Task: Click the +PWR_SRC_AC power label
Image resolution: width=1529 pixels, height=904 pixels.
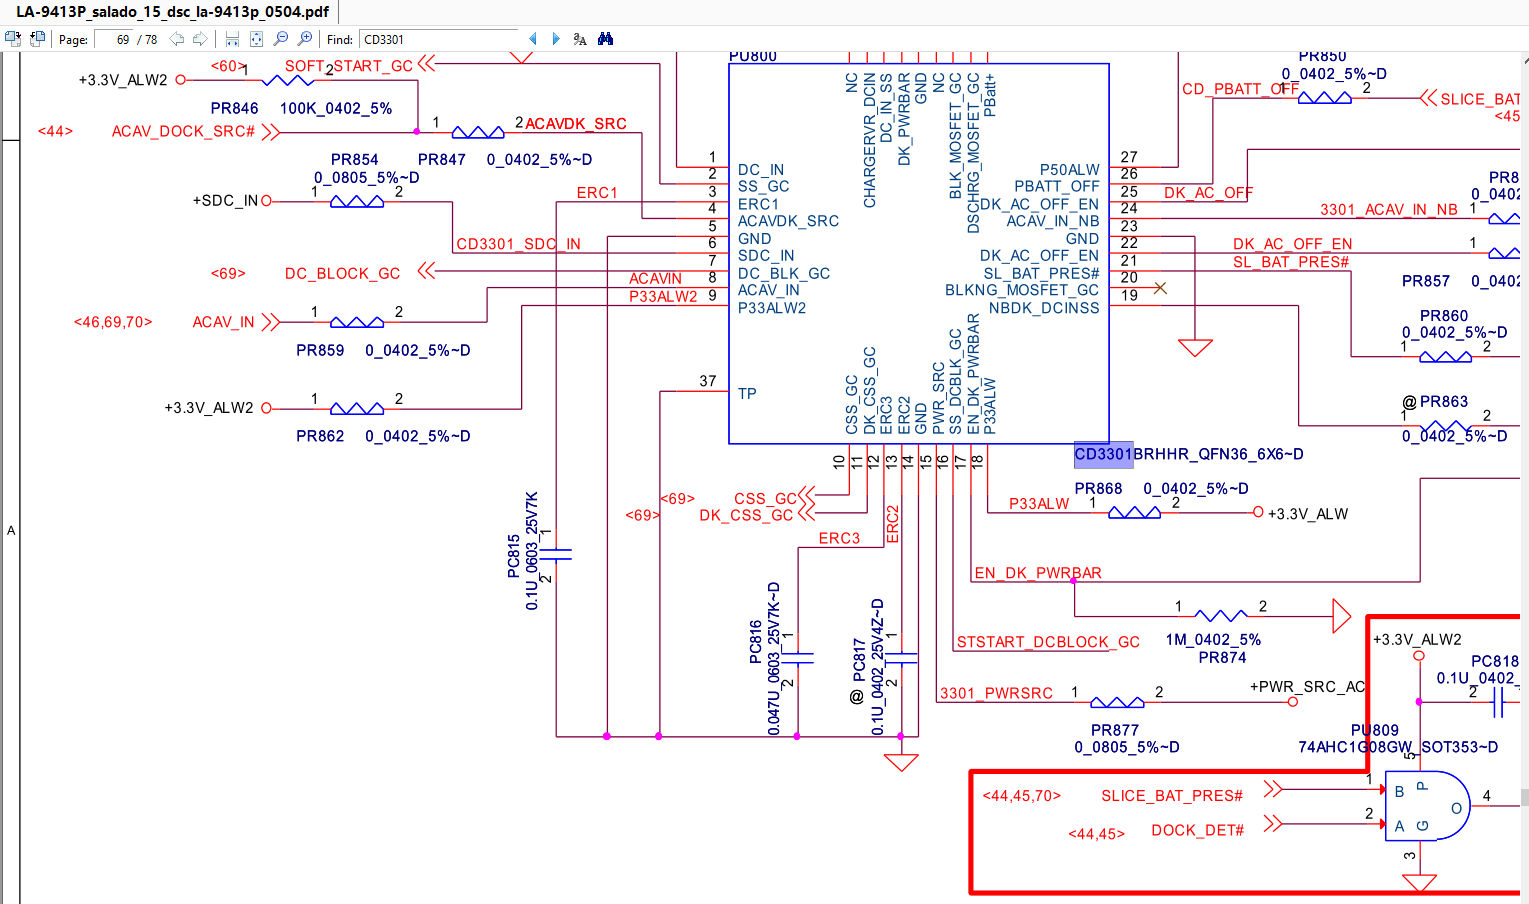Action: [1307, 687]
